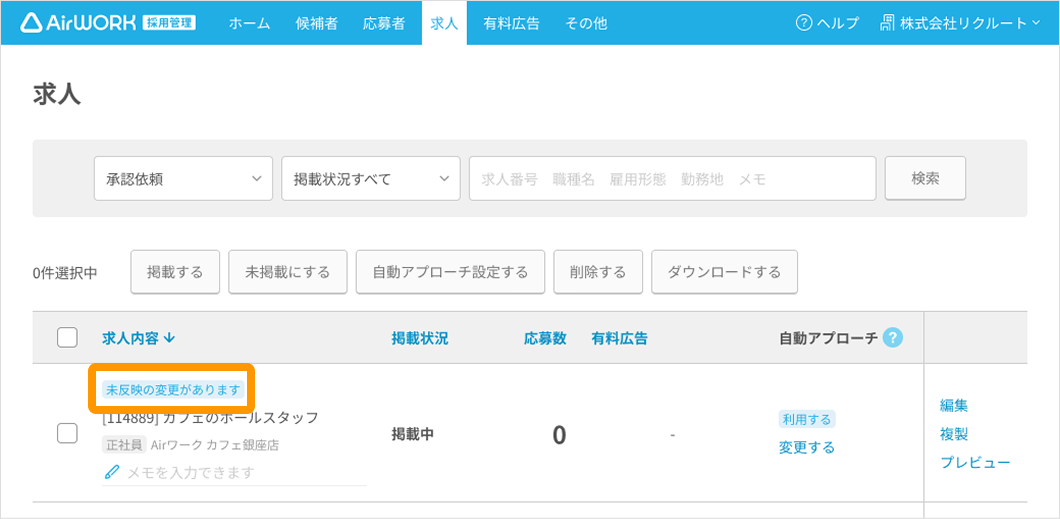Switch to the その他 tab
This screenshot has width=1060, height=519.
point(586,23)
